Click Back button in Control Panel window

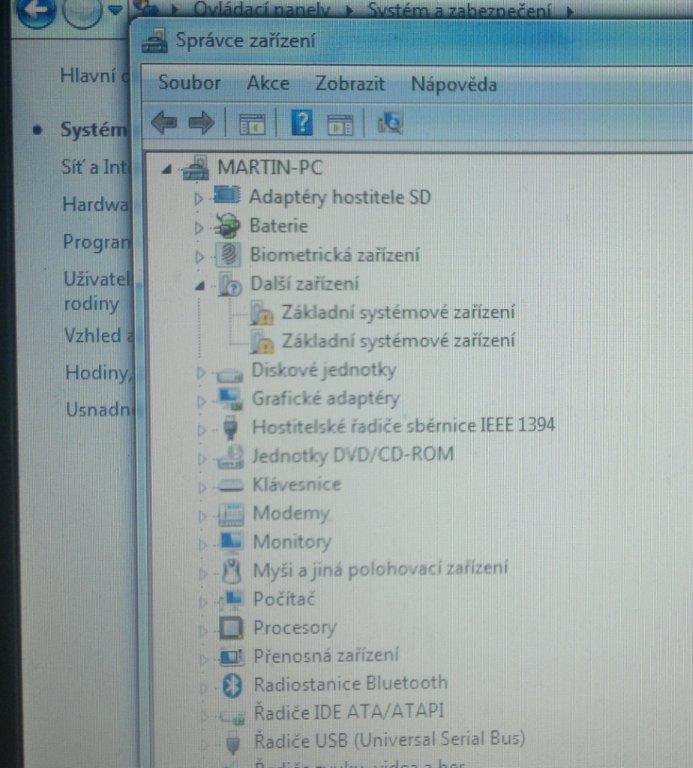coord(35,11)
